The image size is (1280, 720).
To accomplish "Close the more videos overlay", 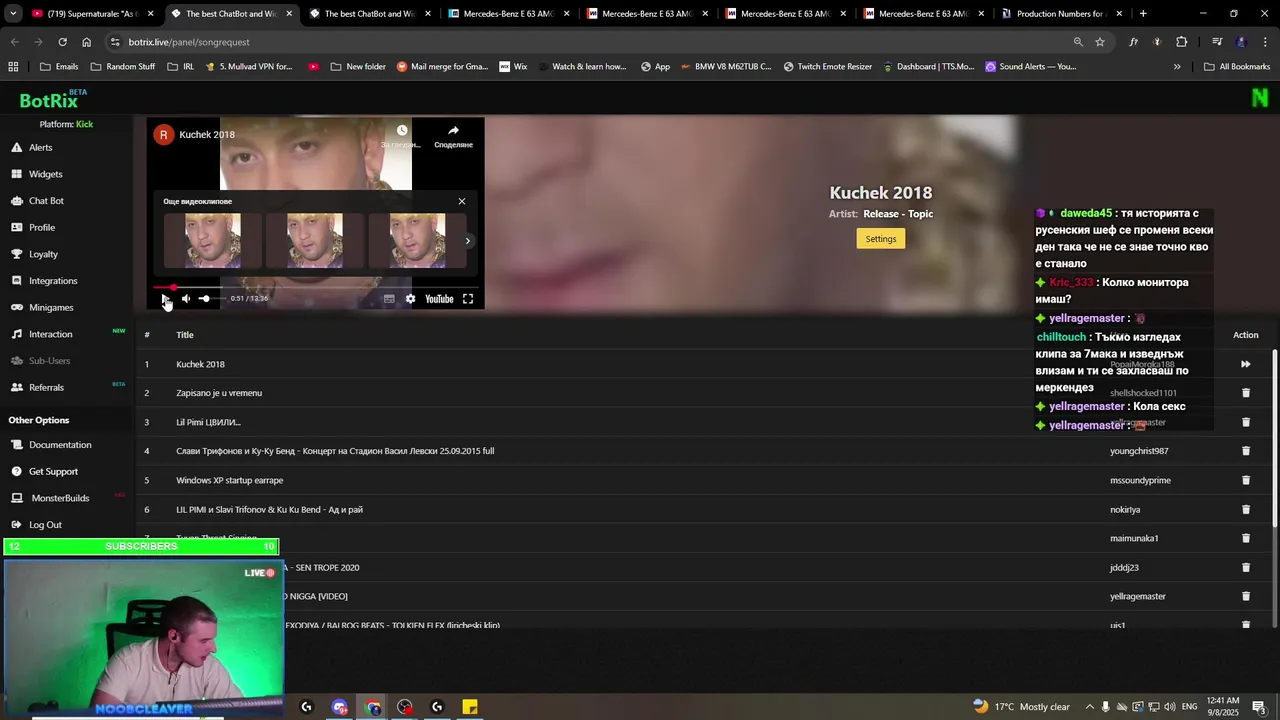I will click(461, 201).
